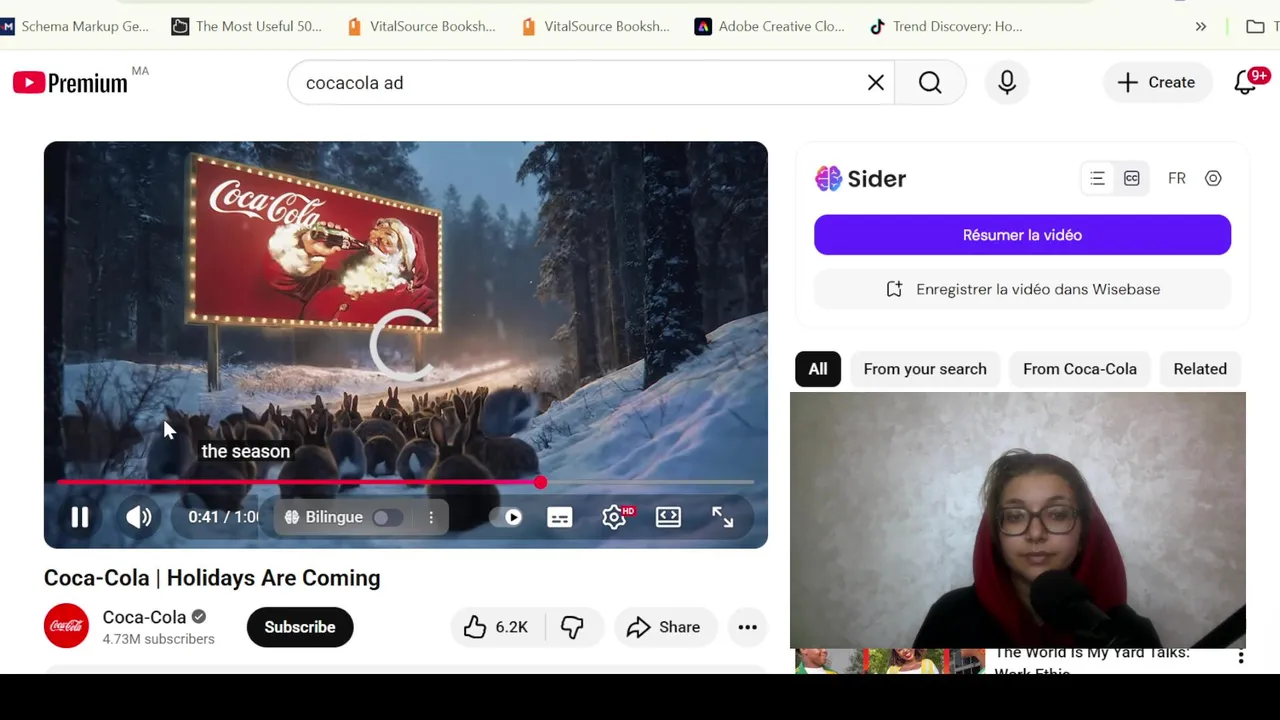This screenshot has width=1280, height=720.
Task: Open the Coca-Cola channel name link
Action: [x=144, y=617]
